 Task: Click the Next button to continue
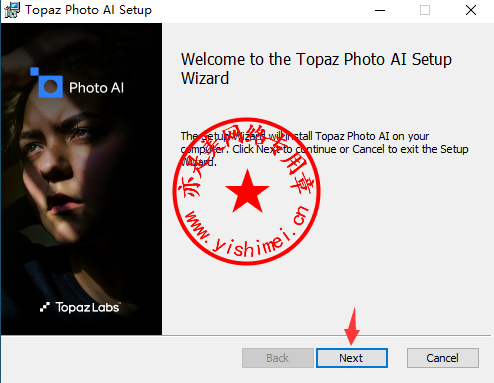point(352,358)
